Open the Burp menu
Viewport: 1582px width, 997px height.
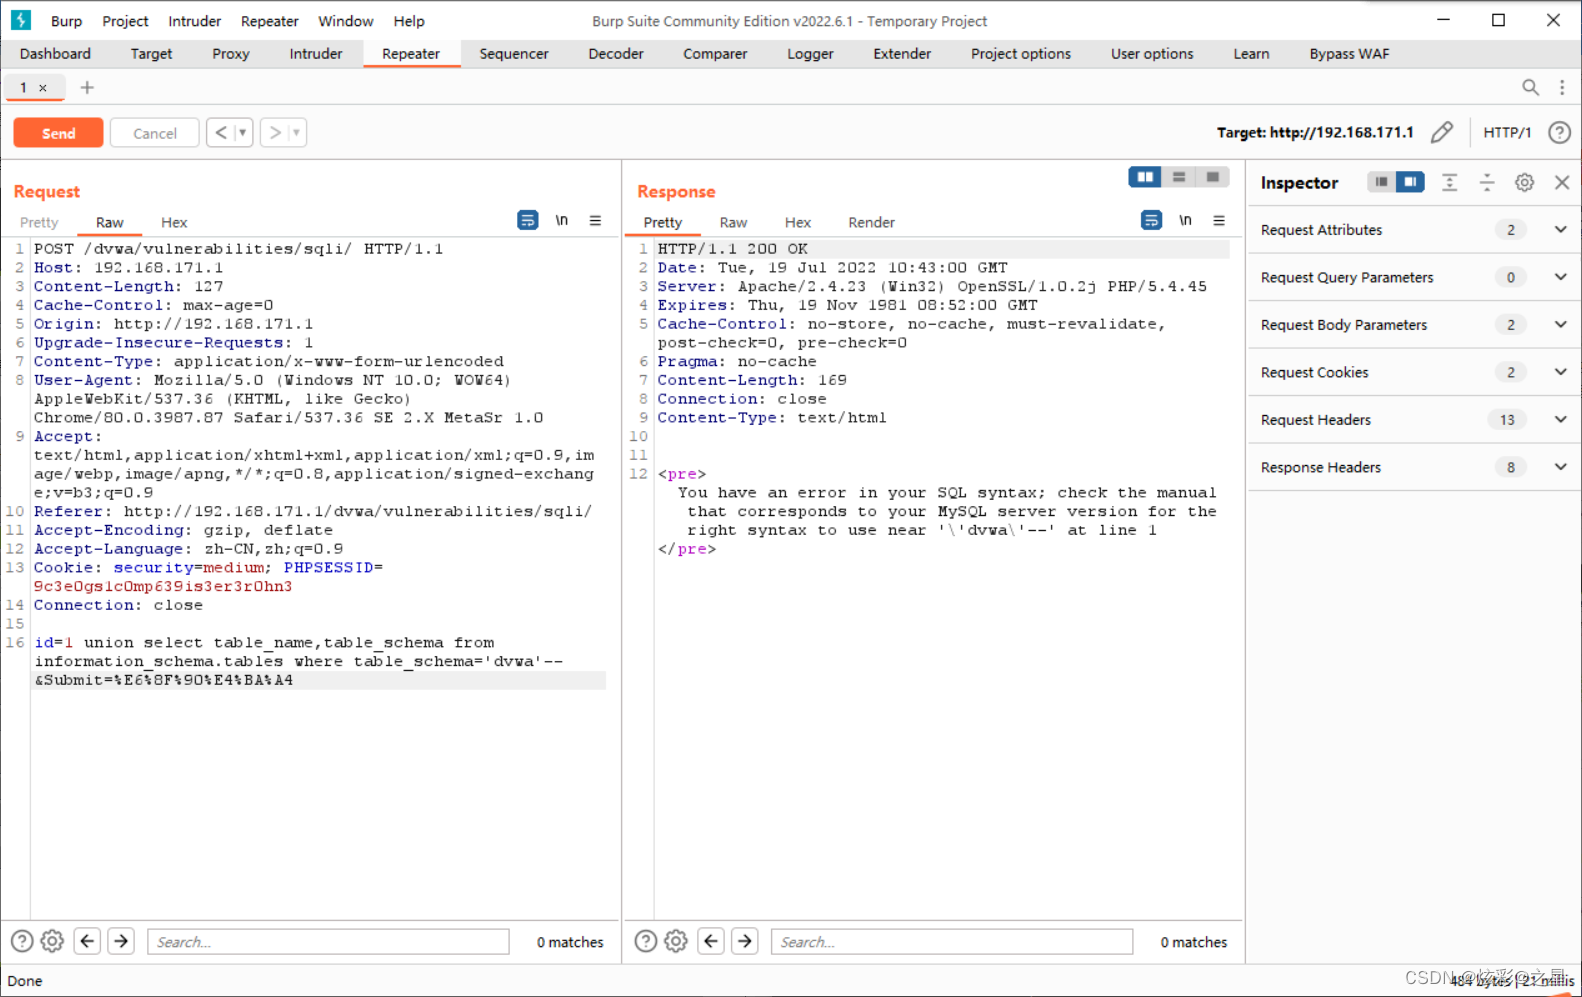point(66,21)
